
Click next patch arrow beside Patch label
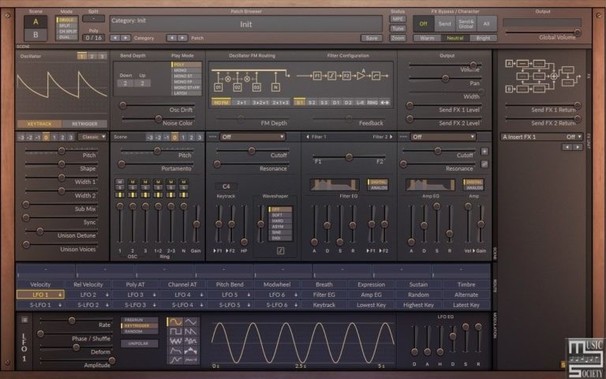point(182,38)
